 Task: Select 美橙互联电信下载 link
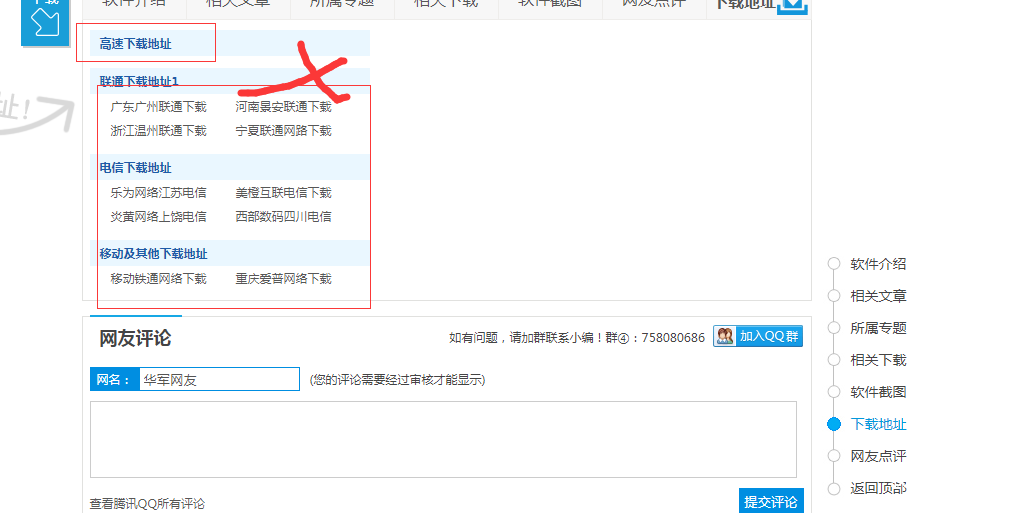coord(283,192)
